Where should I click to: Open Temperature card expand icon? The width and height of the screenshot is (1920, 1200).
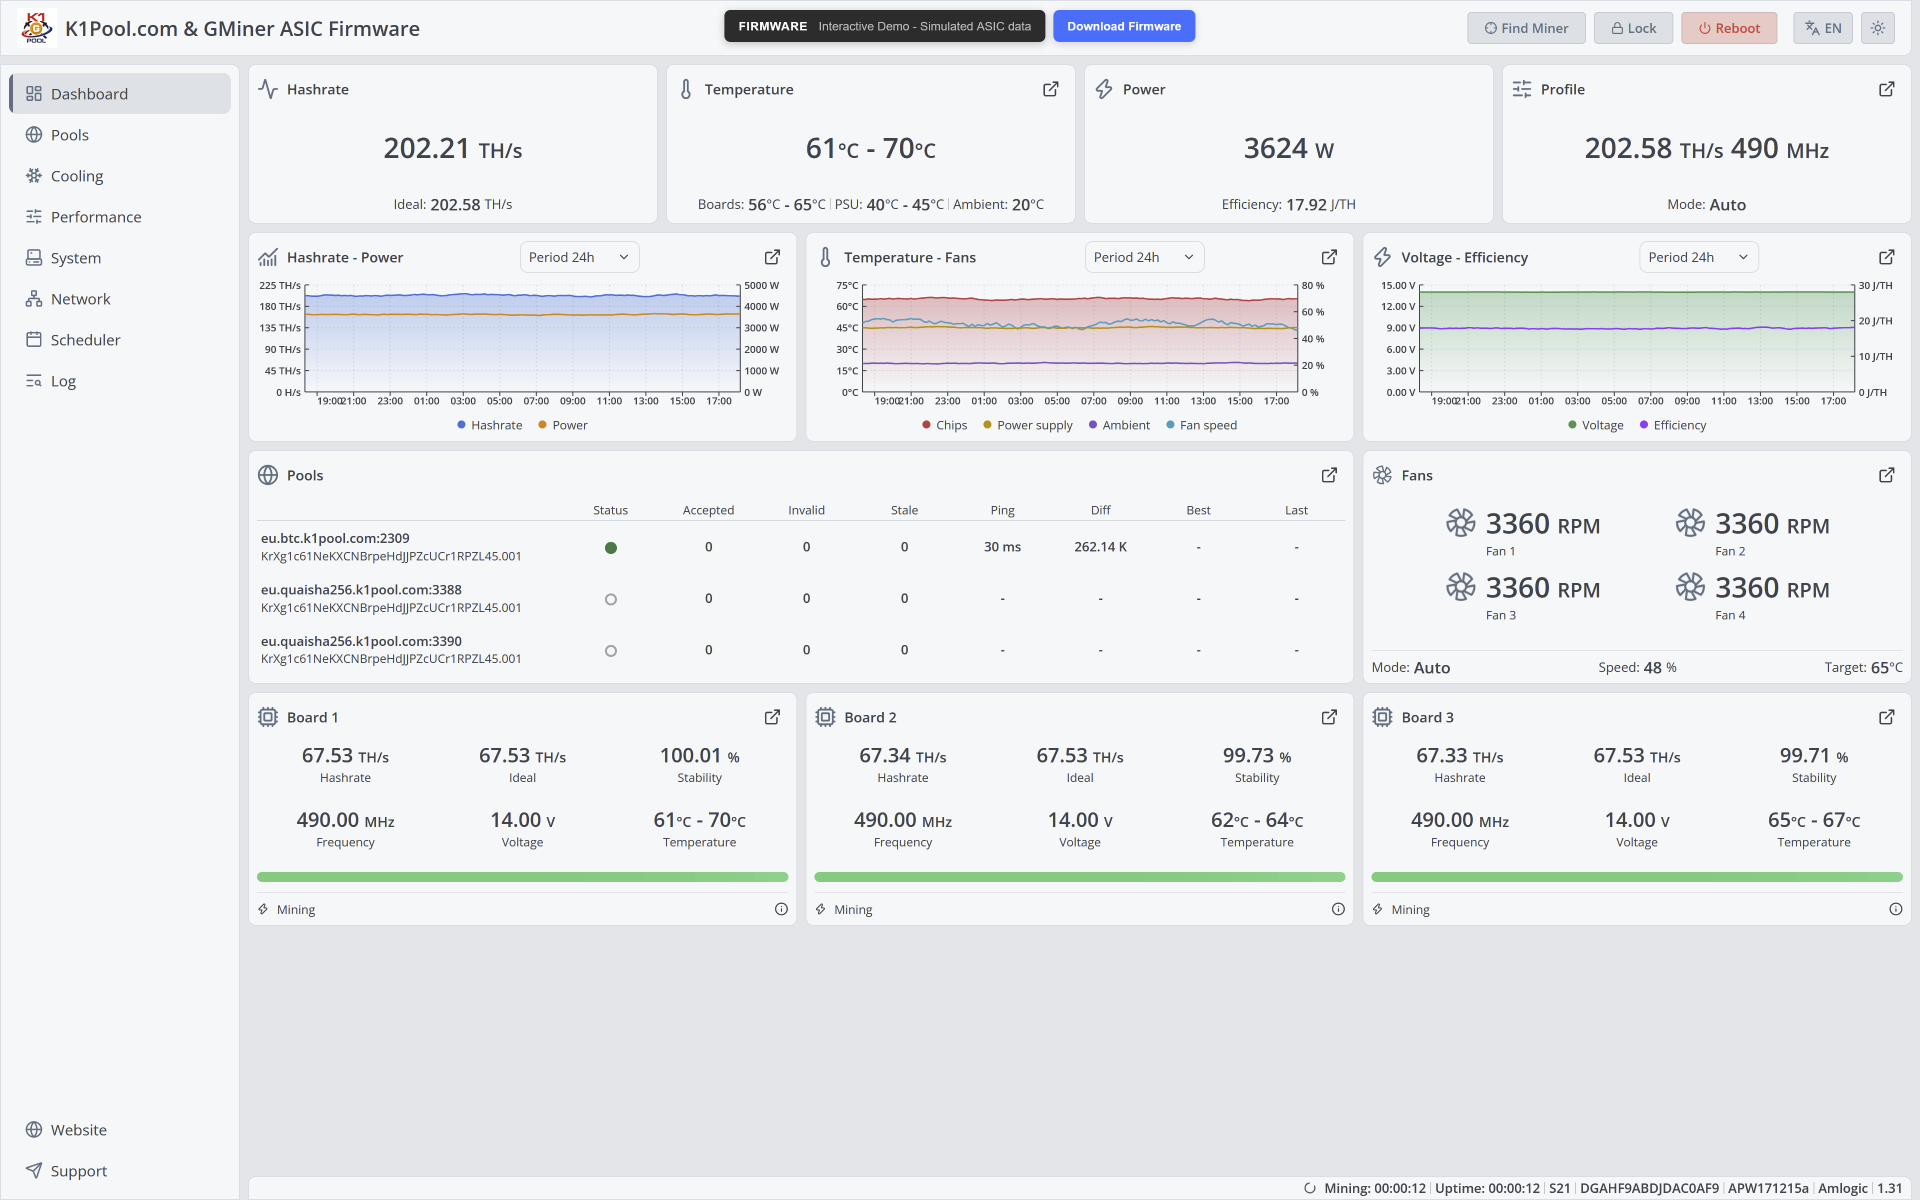click(x=1050, y=89)
